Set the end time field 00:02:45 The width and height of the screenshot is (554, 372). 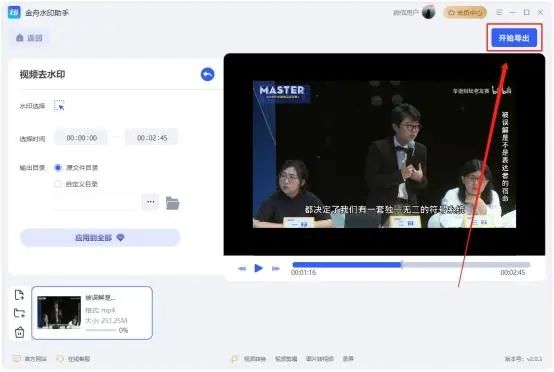(152, 138)
